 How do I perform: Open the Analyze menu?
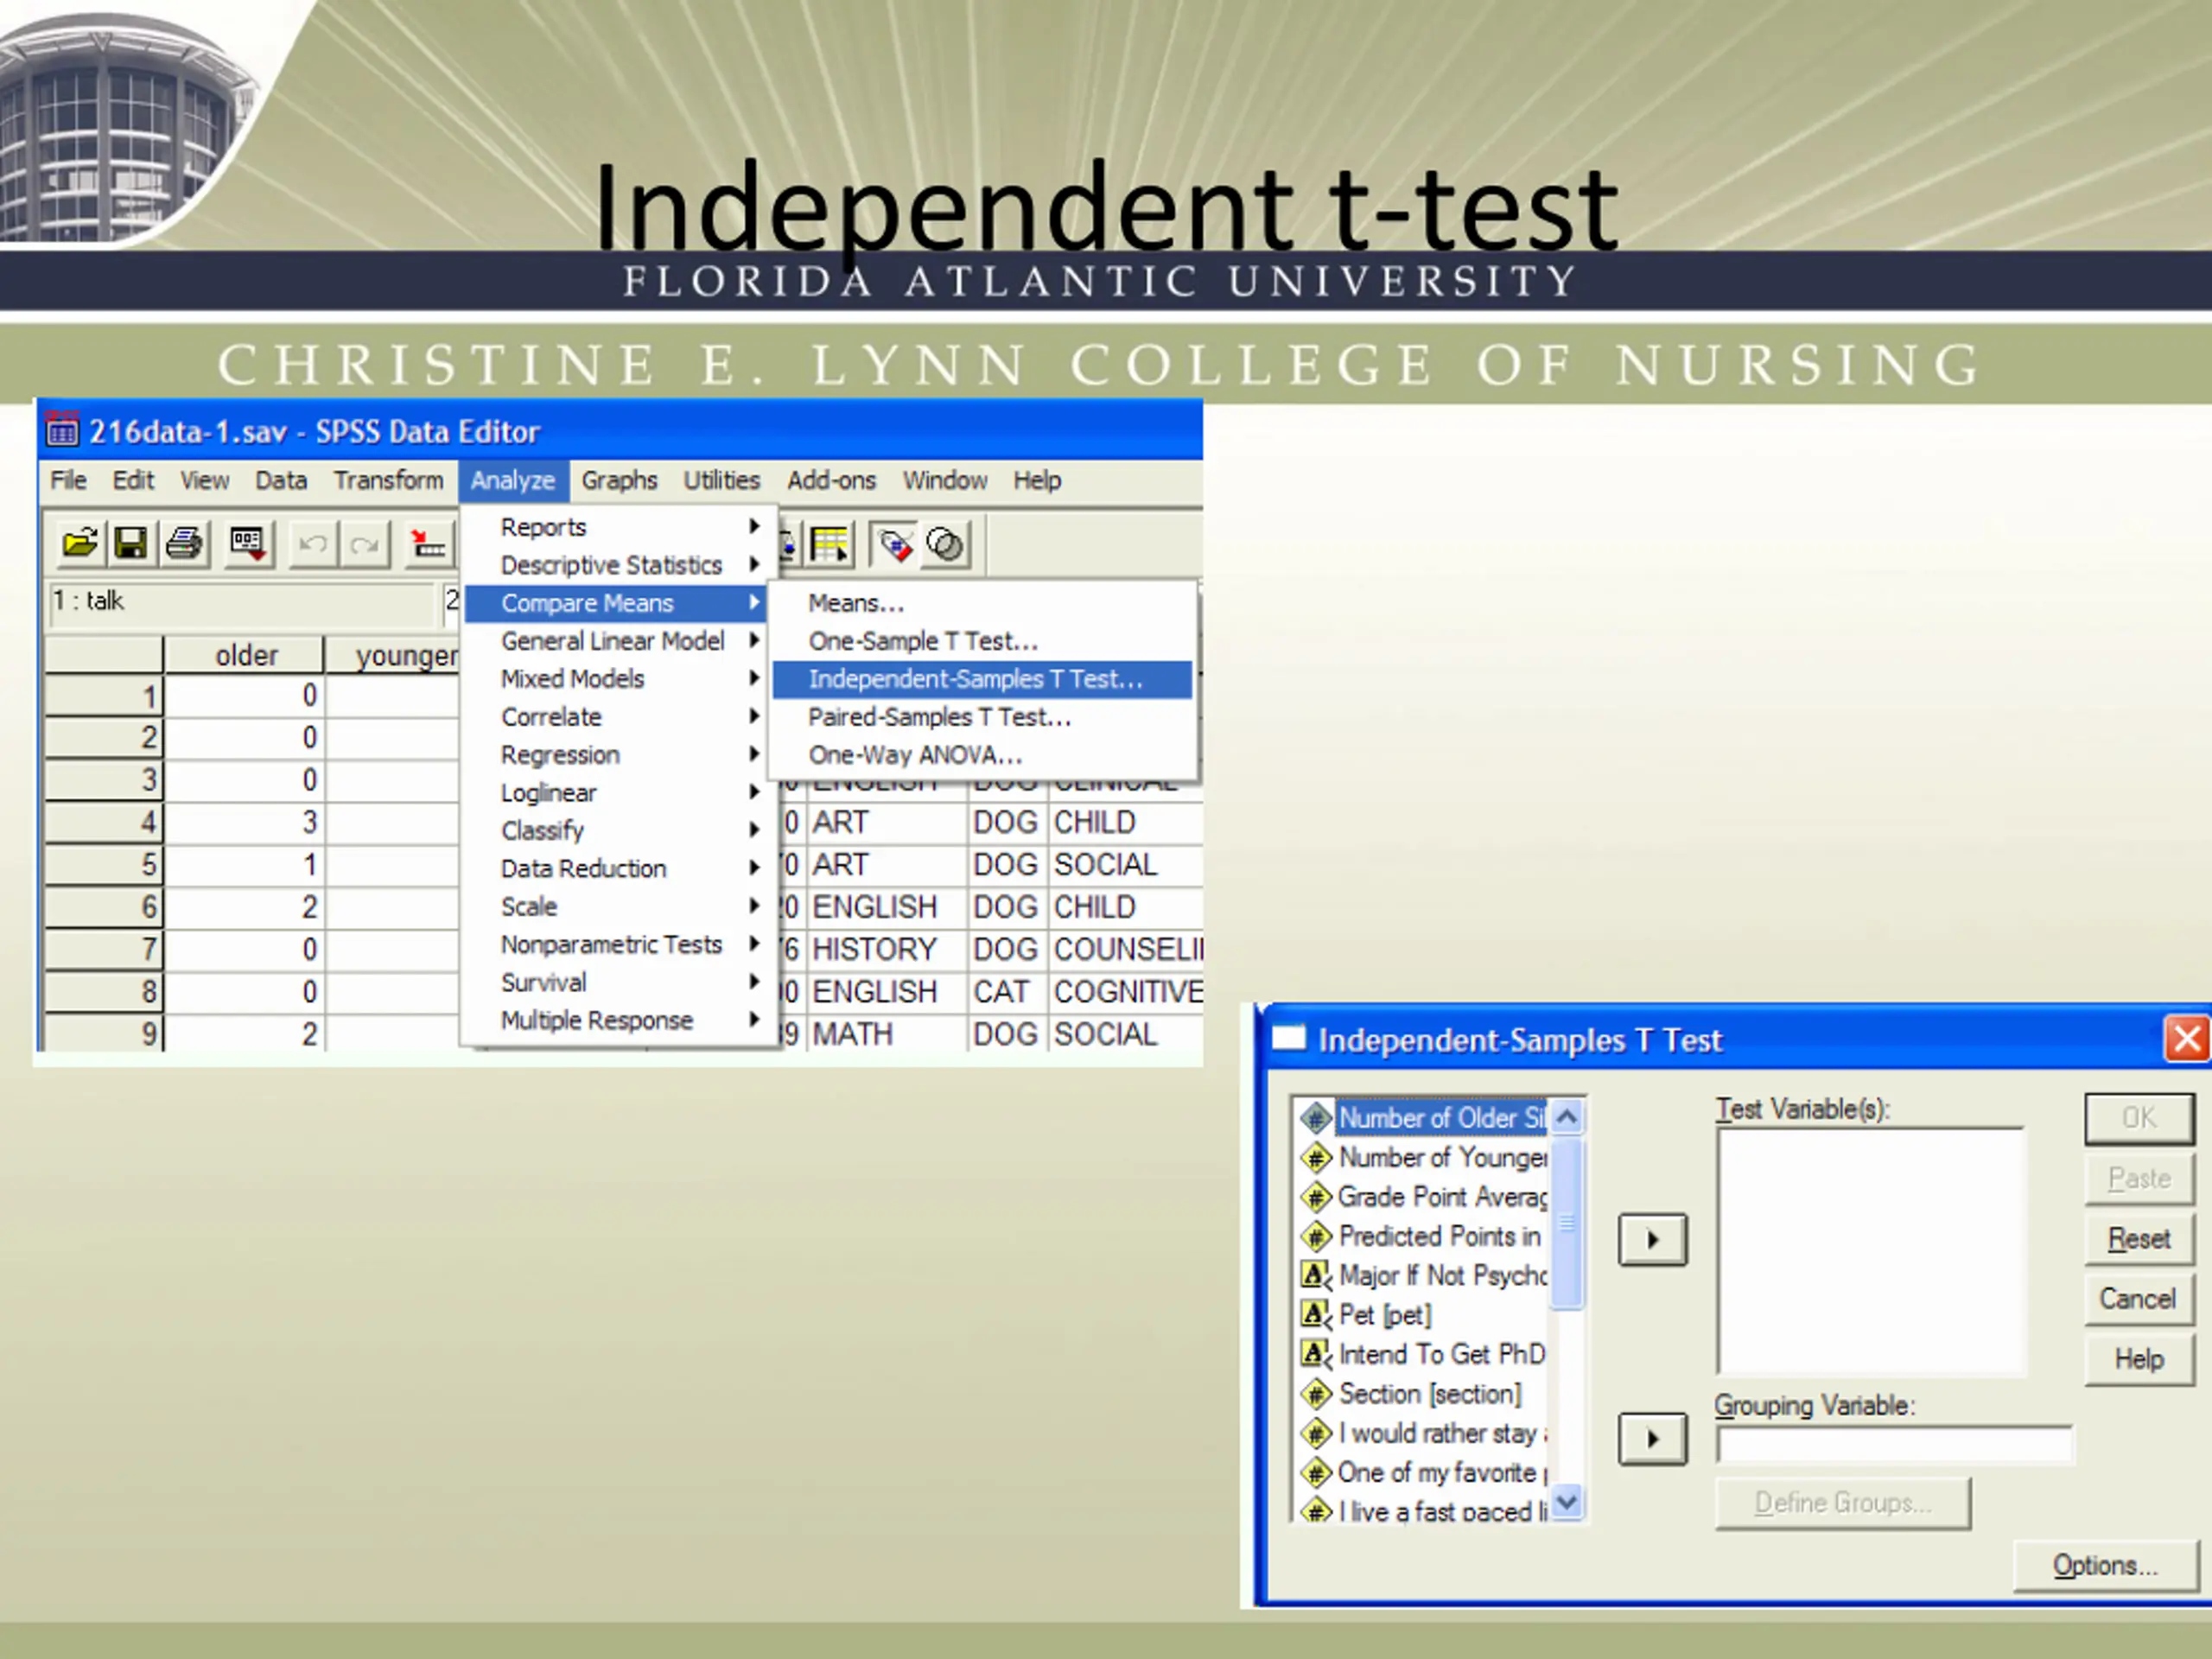(x=513, y=481)
